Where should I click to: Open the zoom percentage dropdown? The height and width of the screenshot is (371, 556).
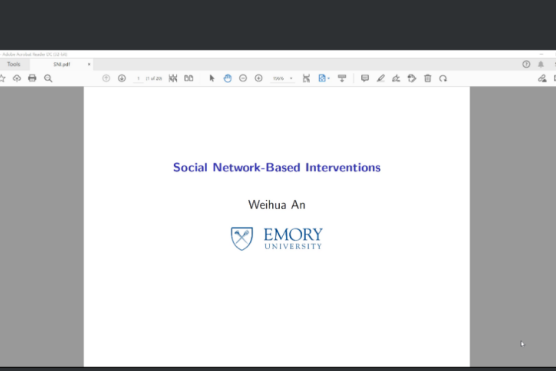pos(283,78)
